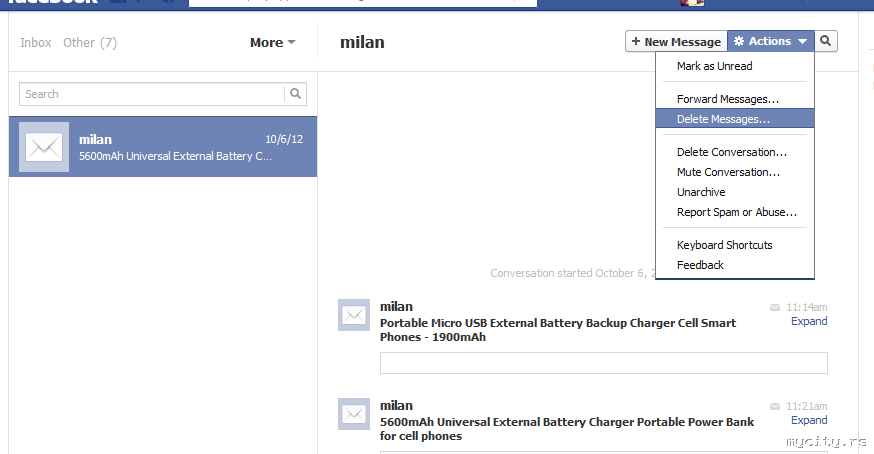Click the small envelope icon next to 11:14am
The width and height of the screenshot is (874, 454).
(775, 307)
